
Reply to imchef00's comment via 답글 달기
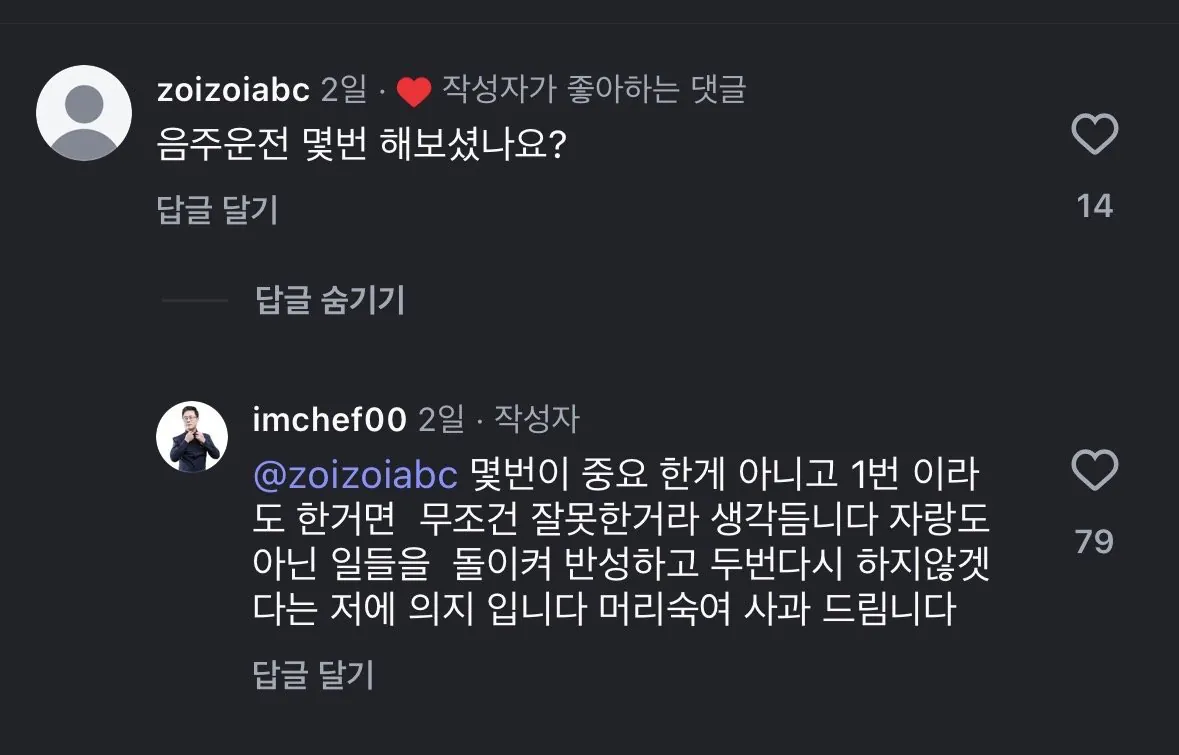click(313, 674)
